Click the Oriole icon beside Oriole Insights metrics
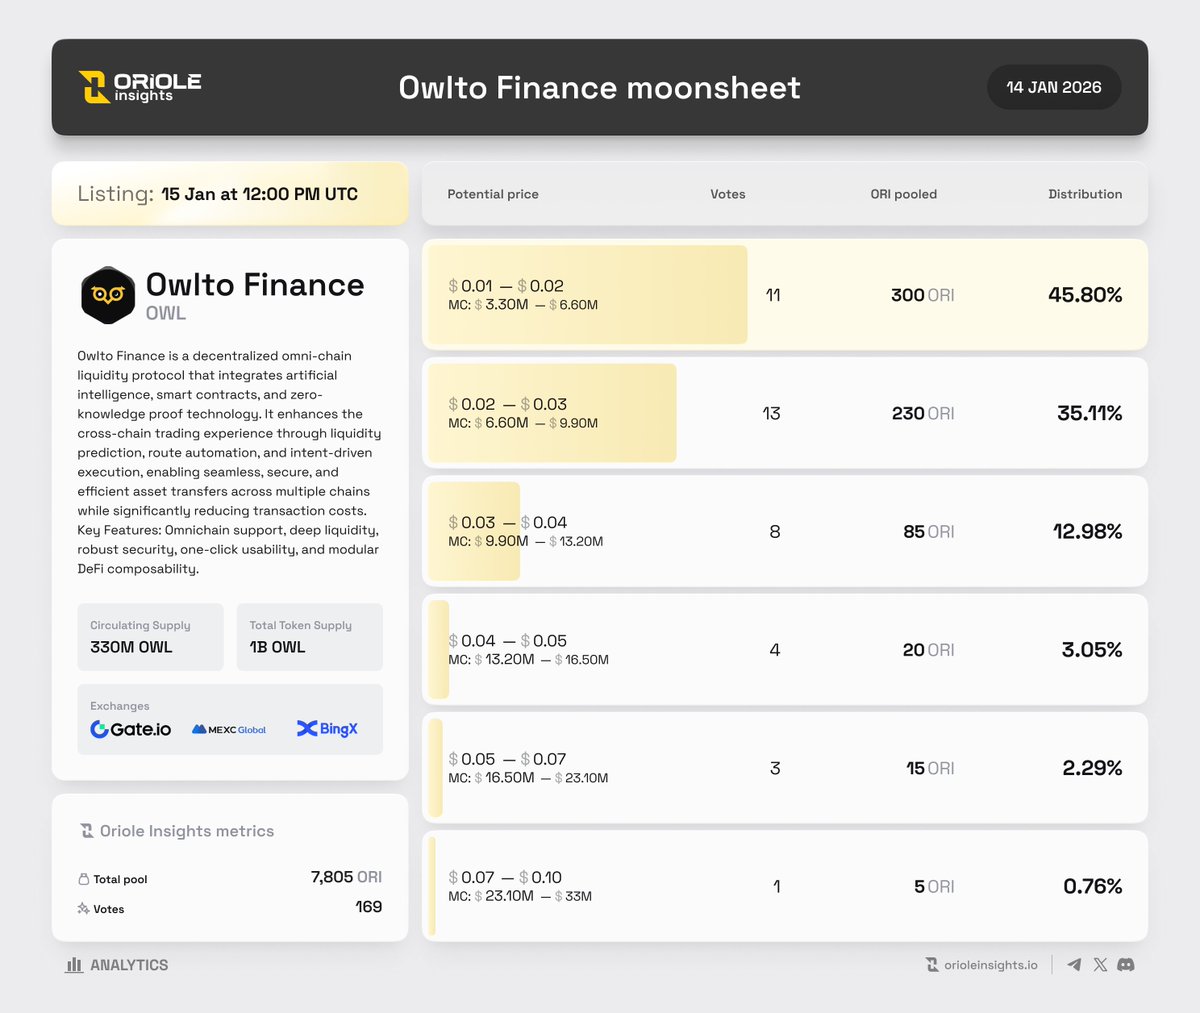This screenshot has height=1013, width=1200. pos(87,831)
